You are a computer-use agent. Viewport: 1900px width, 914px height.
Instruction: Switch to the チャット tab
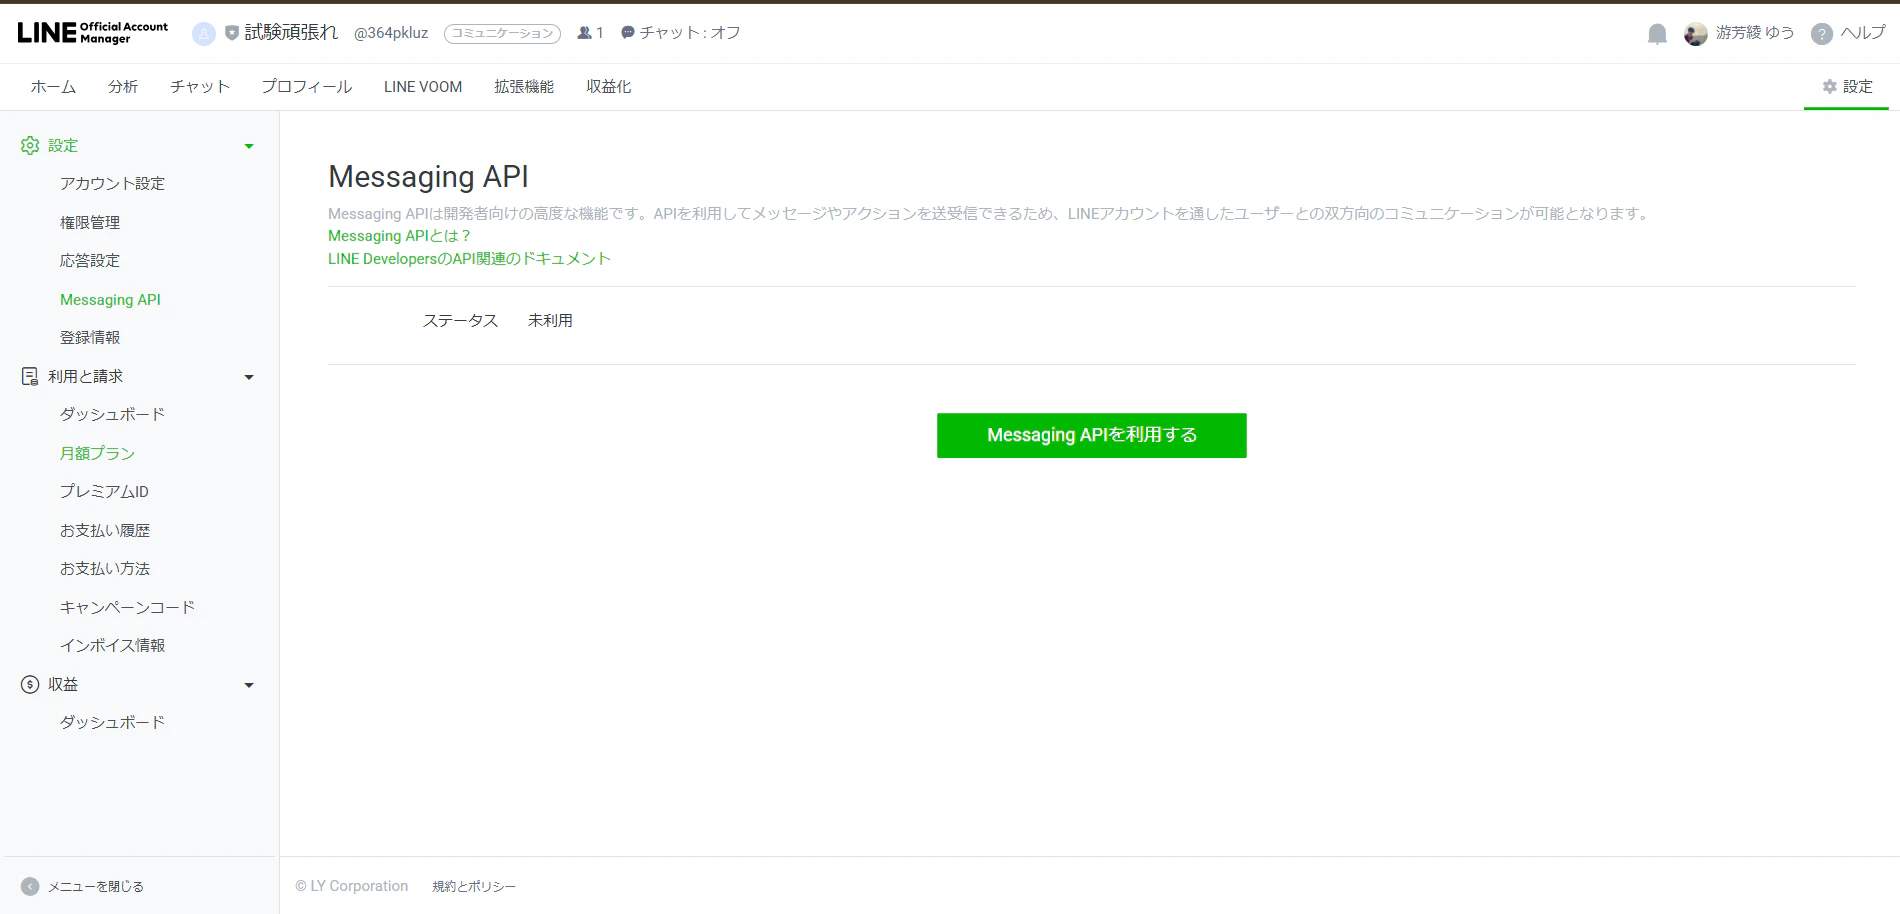tap(200, 87)
